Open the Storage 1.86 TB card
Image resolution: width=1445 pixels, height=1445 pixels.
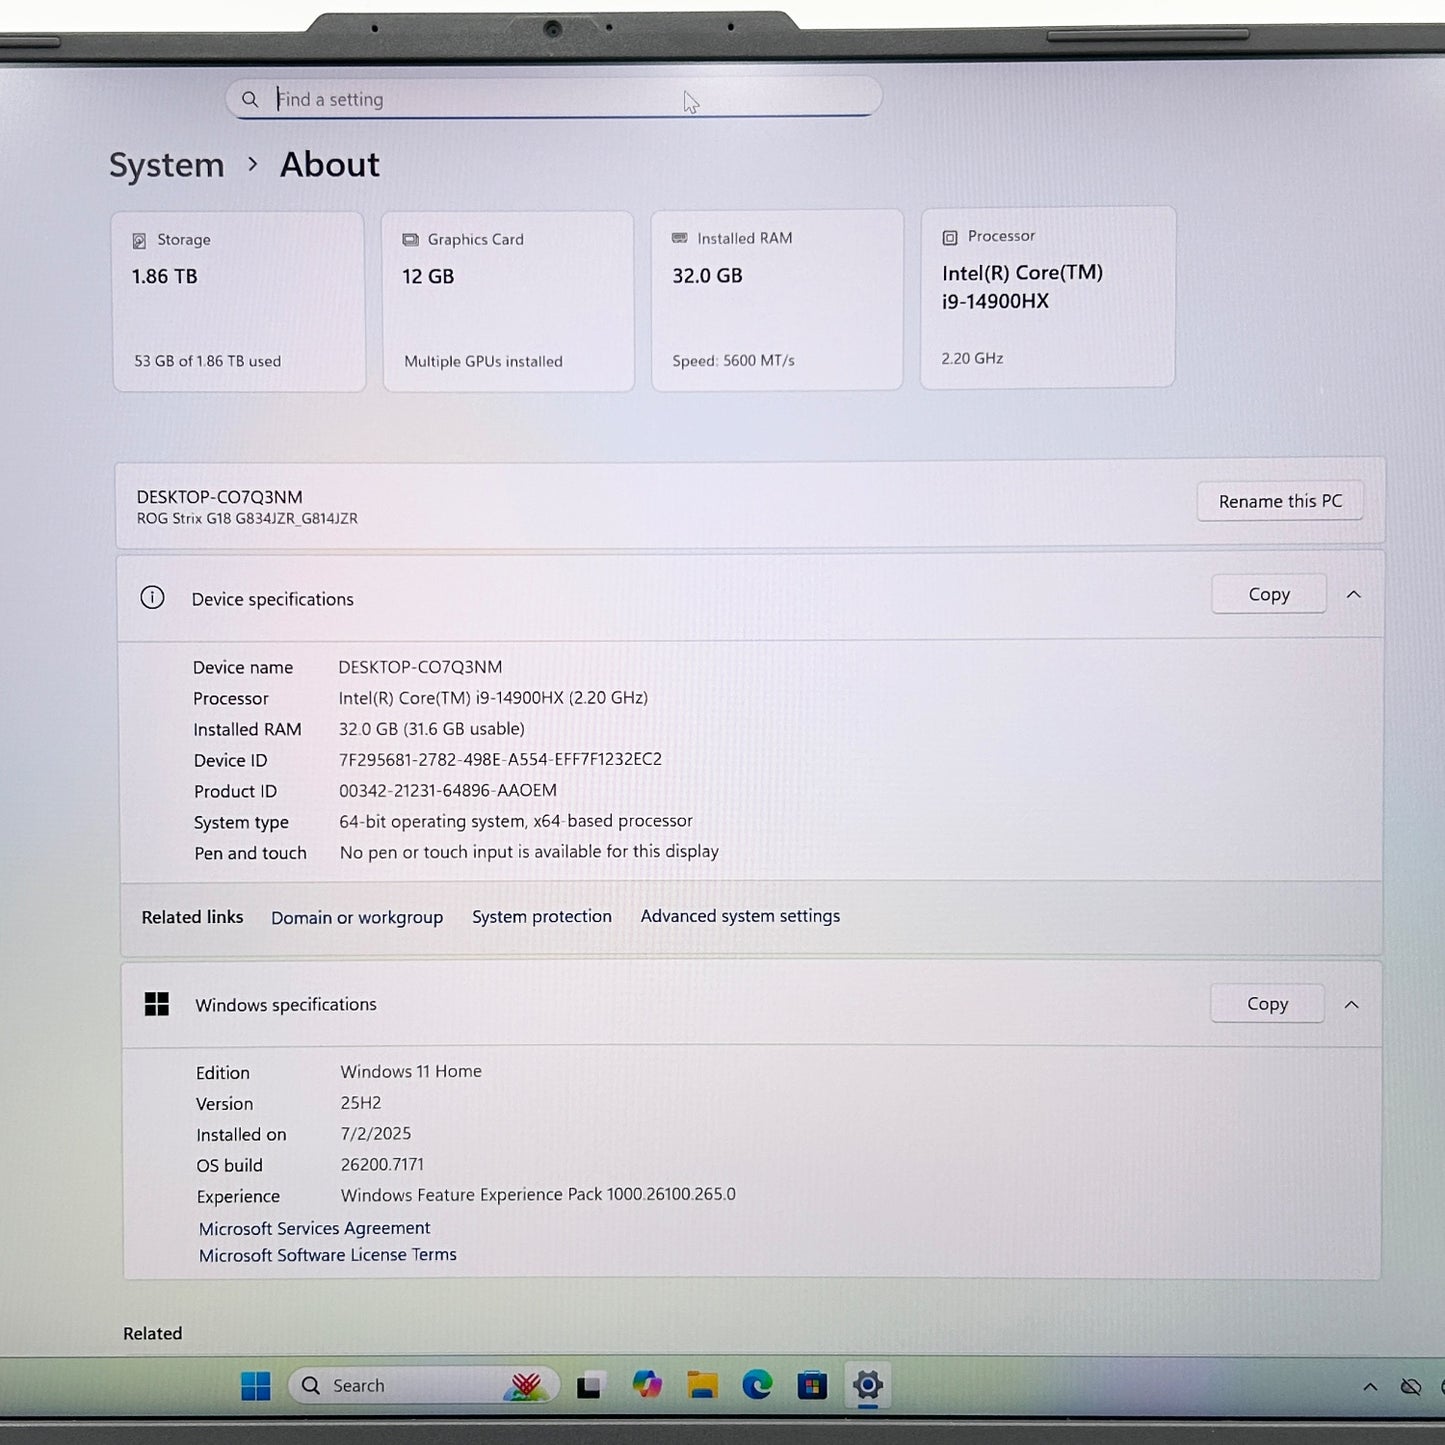tap(239, 301)
